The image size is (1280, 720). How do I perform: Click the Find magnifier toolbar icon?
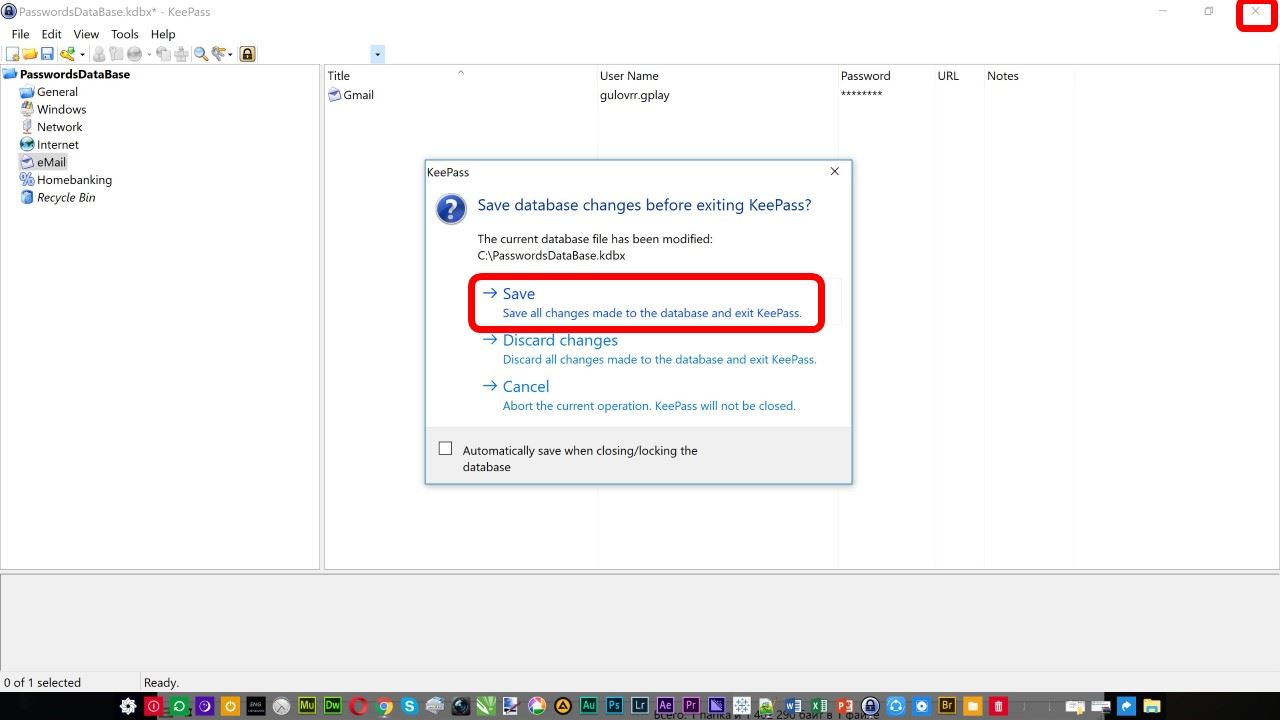coord(201,54)
